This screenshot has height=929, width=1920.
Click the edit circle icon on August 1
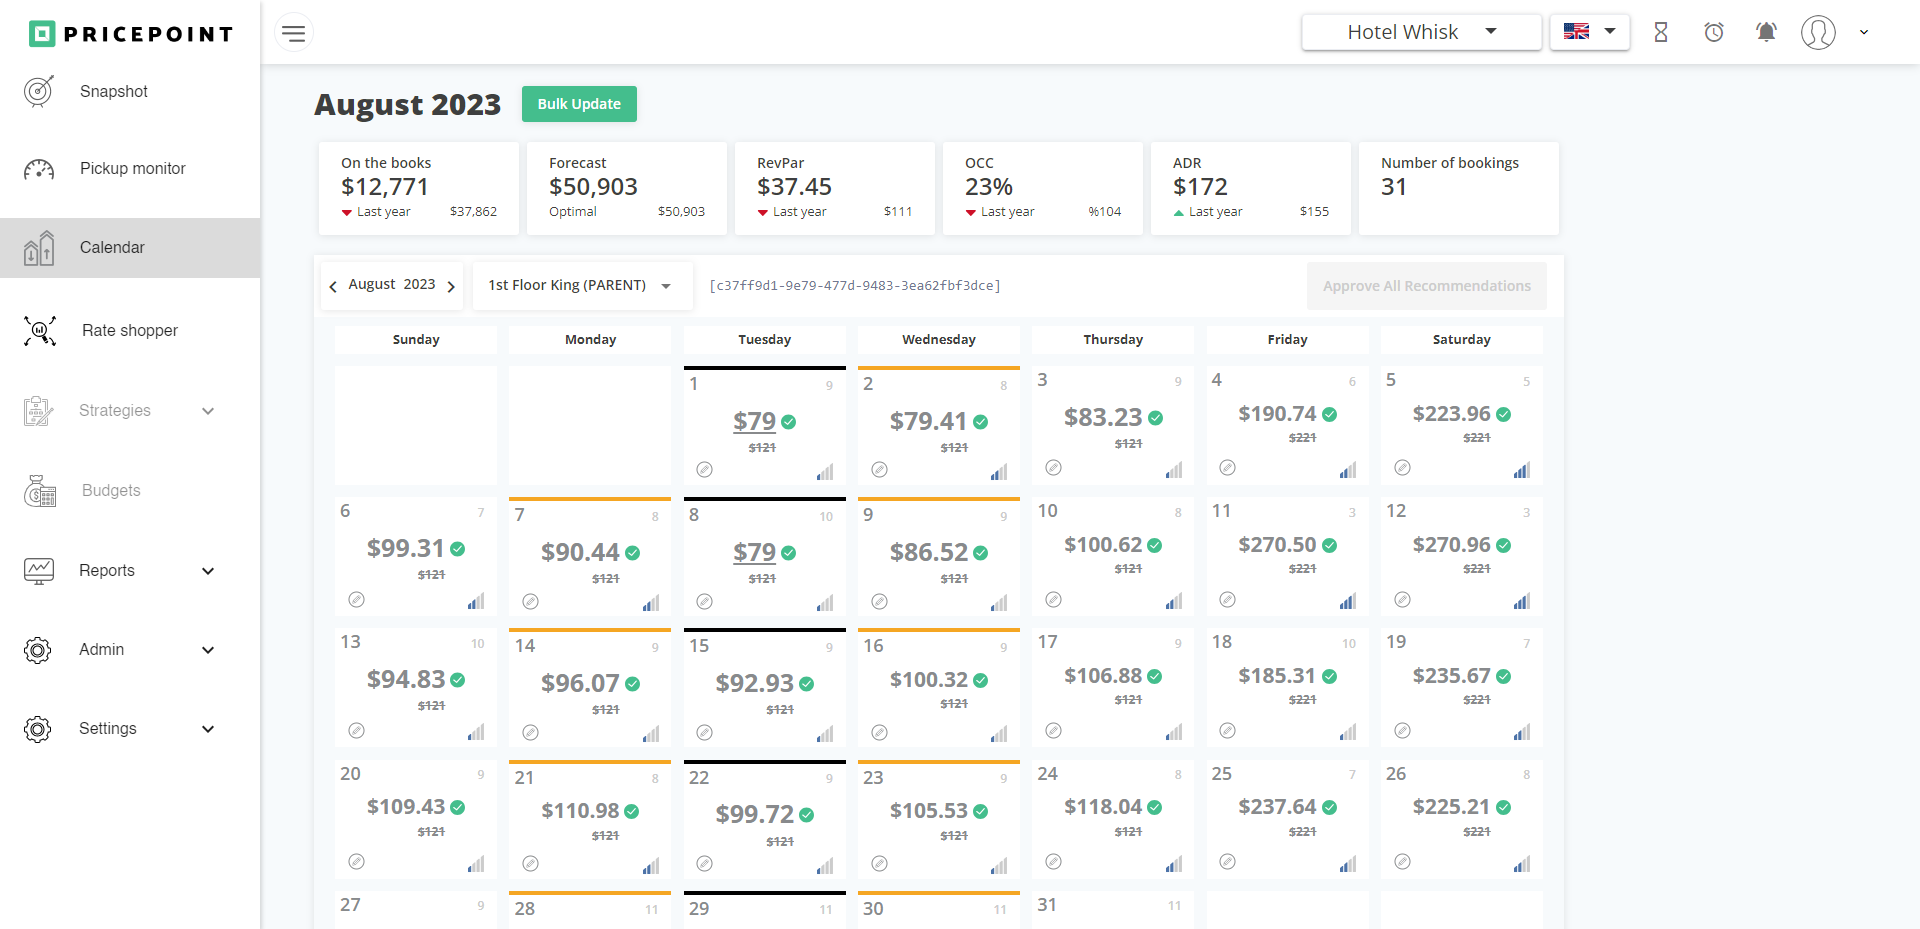(x=705, y=470)
